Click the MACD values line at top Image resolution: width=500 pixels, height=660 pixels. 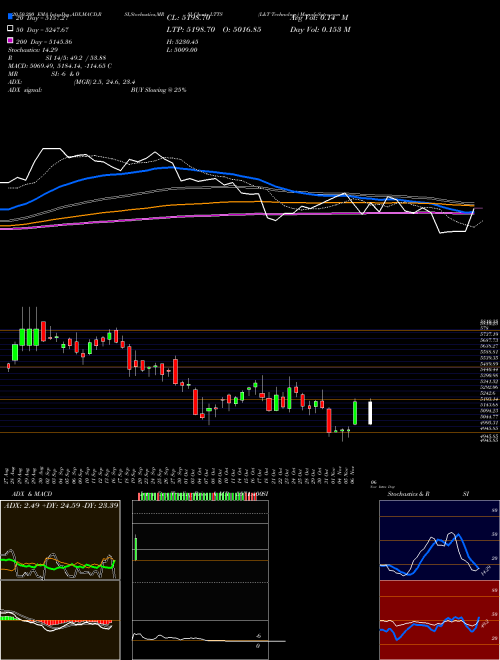[x=60, y=66]
